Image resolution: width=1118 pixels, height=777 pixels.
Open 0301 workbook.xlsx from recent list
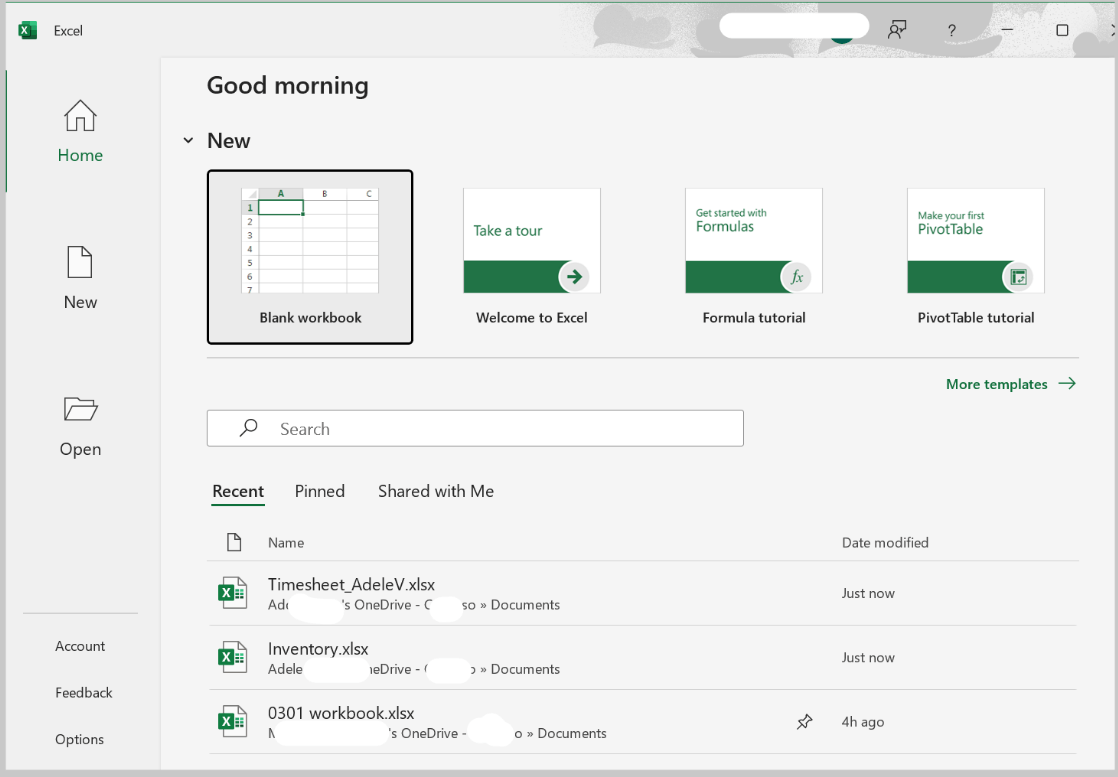(x=642, y=721)
